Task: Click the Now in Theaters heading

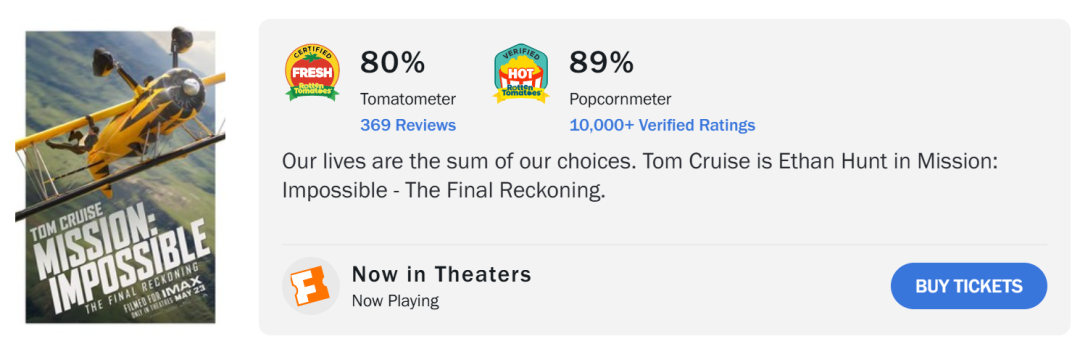Action: (442, 274)
